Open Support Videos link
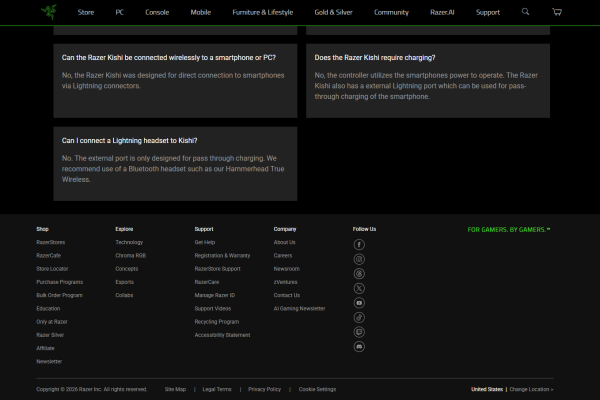The image size is (600, 400). tap(213, 308)
